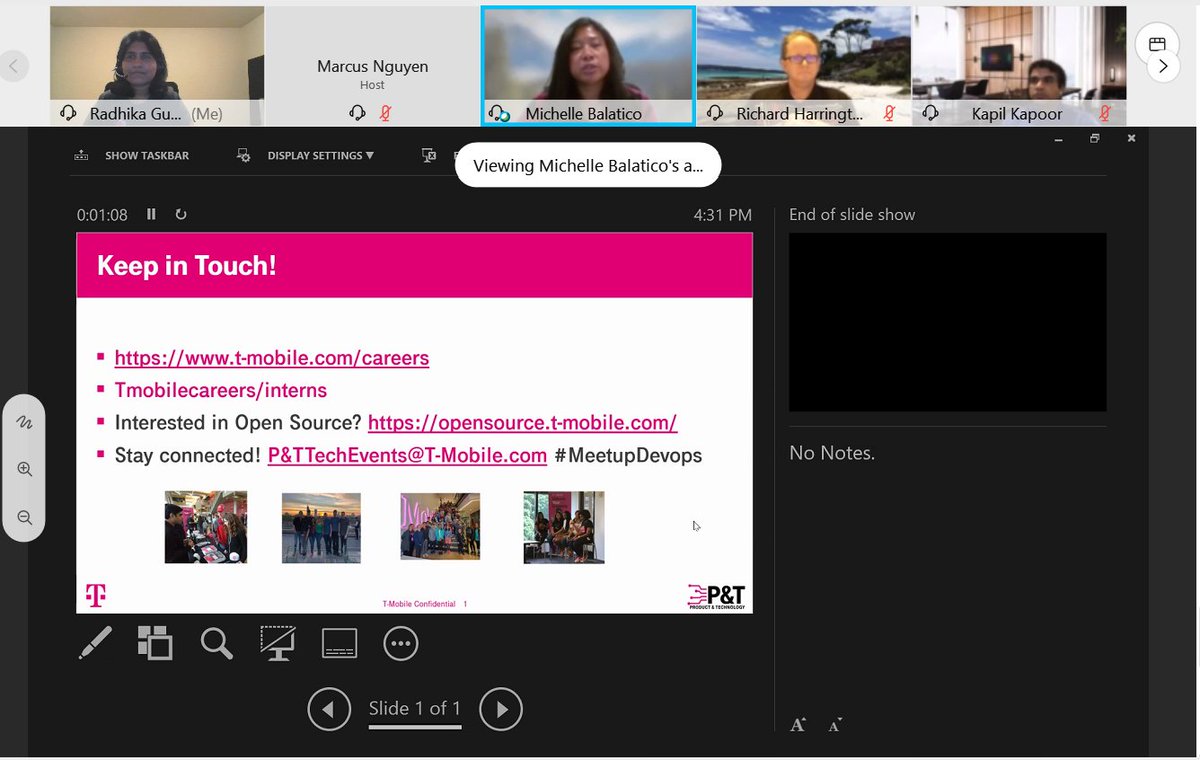Restore down the presenter view window
Image resolution: width=1200 pixels, height=760 pixels.
(x=1095, y=139)
